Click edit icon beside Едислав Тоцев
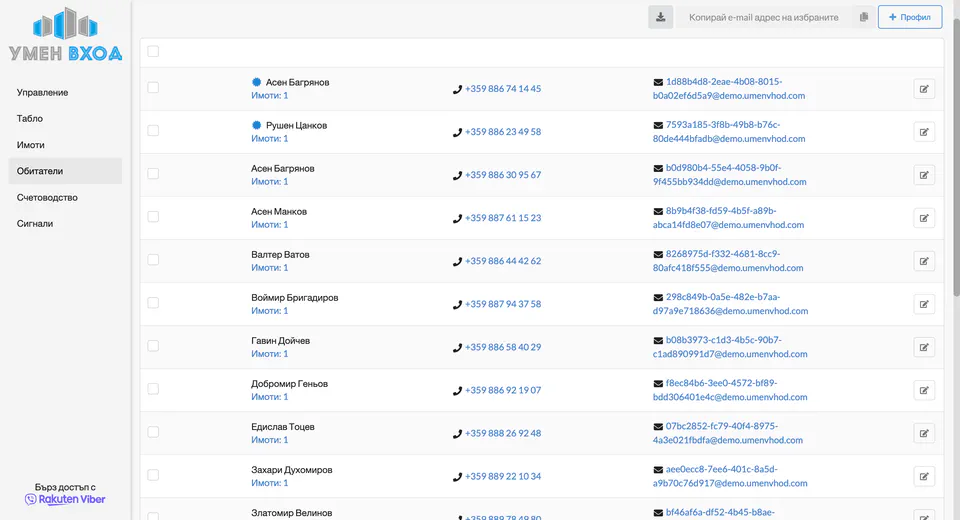Image resolution: width=960 pixels, height=520 pixels. (x=924, y=433)
